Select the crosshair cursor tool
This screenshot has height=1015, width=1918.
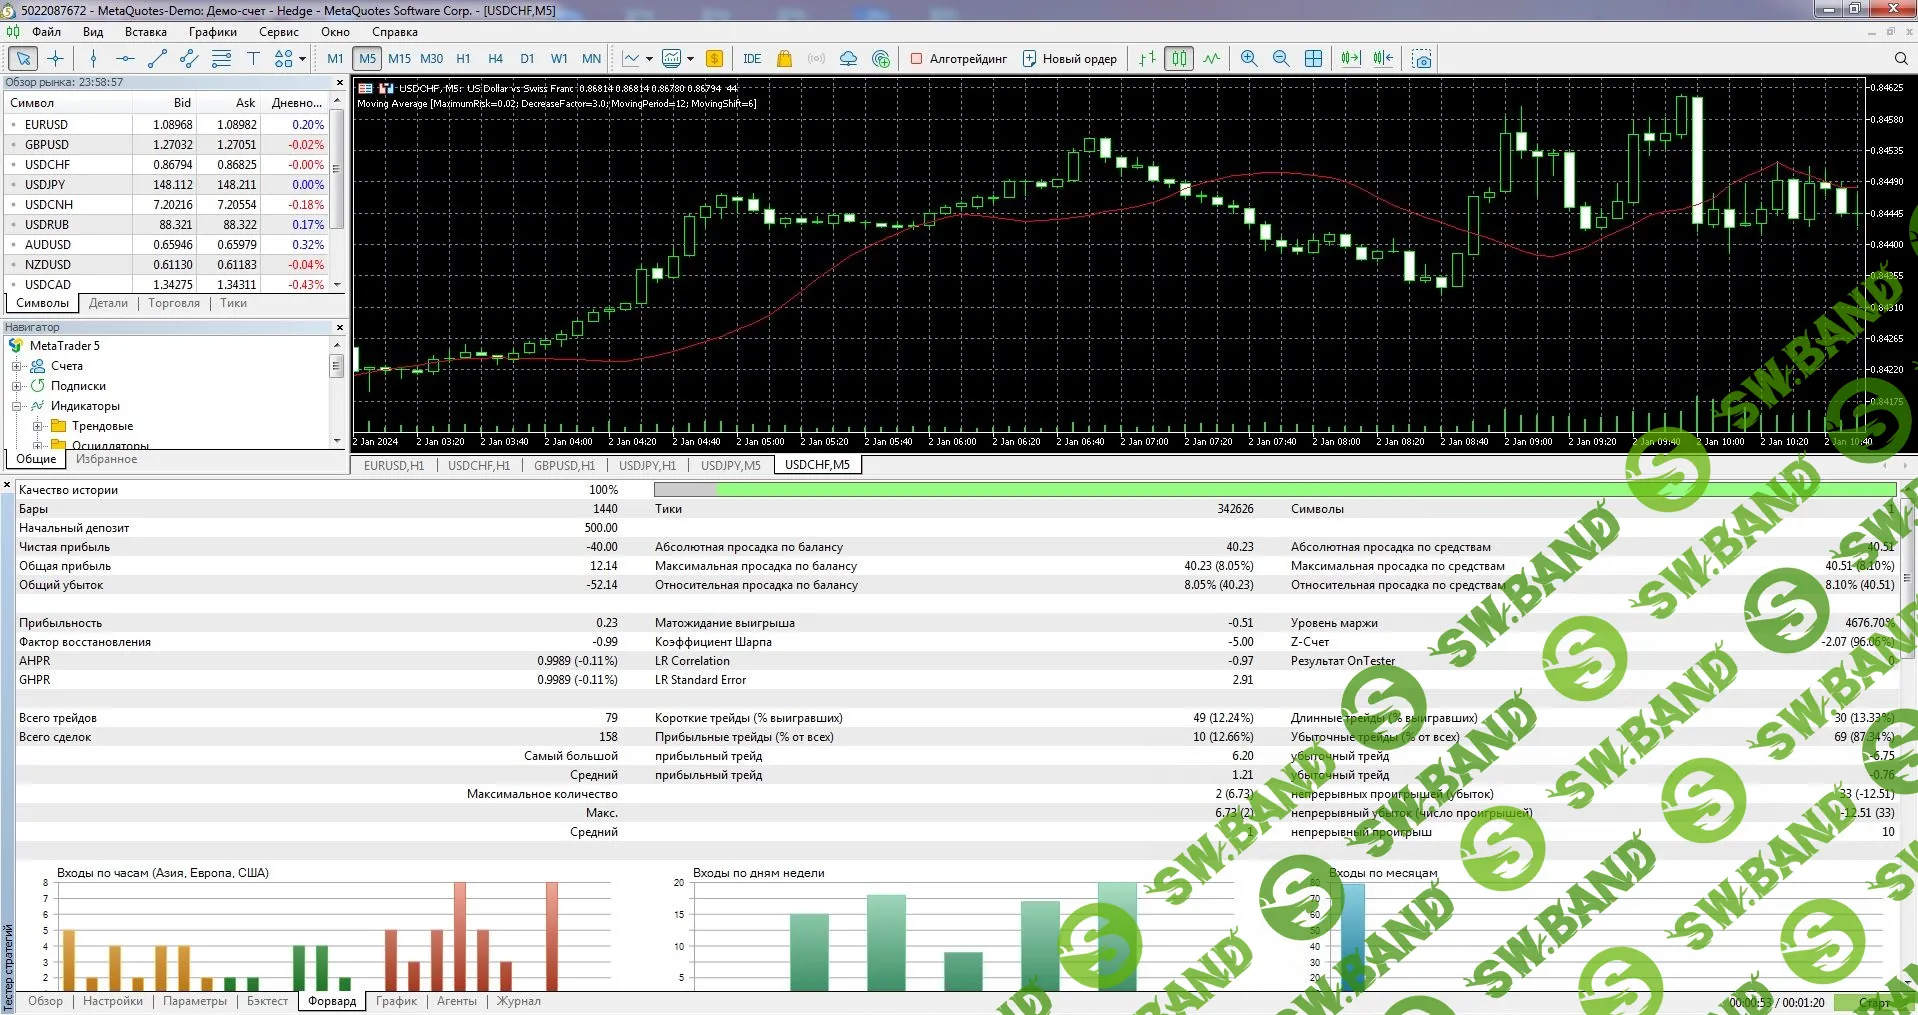tap(55, 59)
